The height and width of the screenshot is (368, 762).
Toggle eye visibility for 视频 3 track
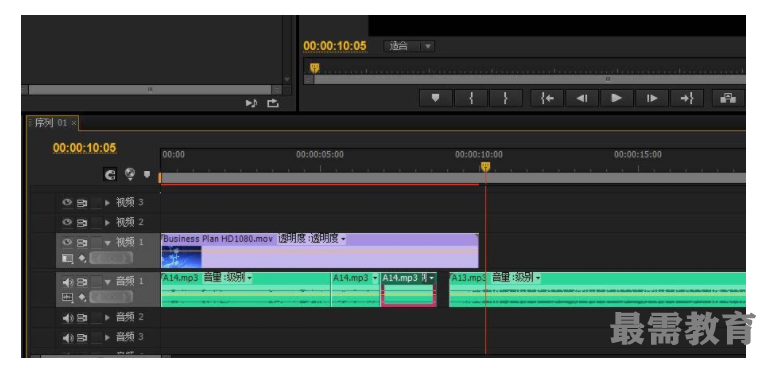click(67, 202)
